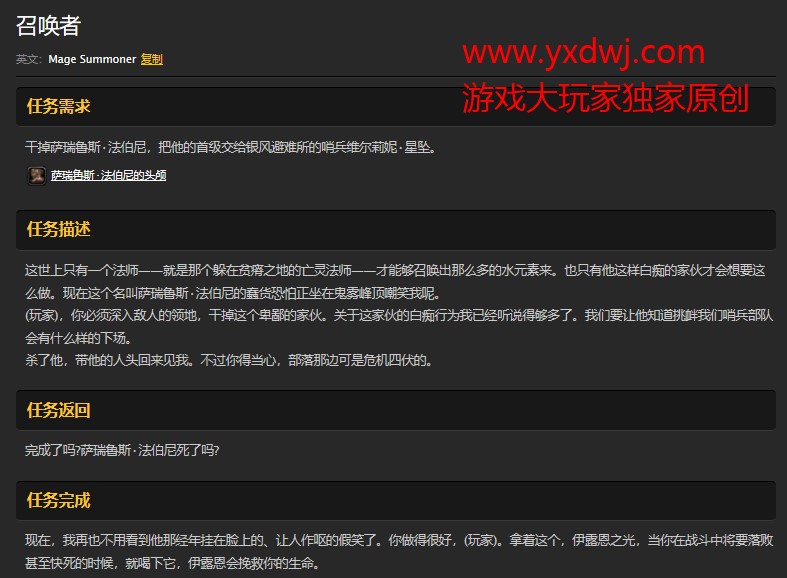Collapse the 任务描述 section header
Viewport: 787px width, 578px height.
click(59, 229)
